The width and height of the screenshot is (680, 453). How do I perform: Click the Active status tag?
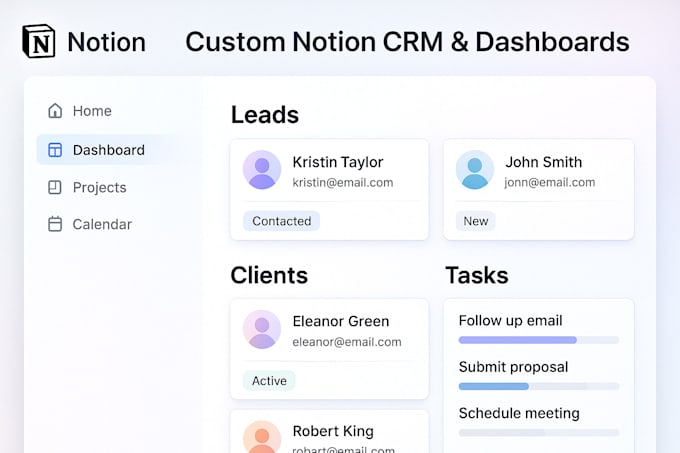[269, 381]
